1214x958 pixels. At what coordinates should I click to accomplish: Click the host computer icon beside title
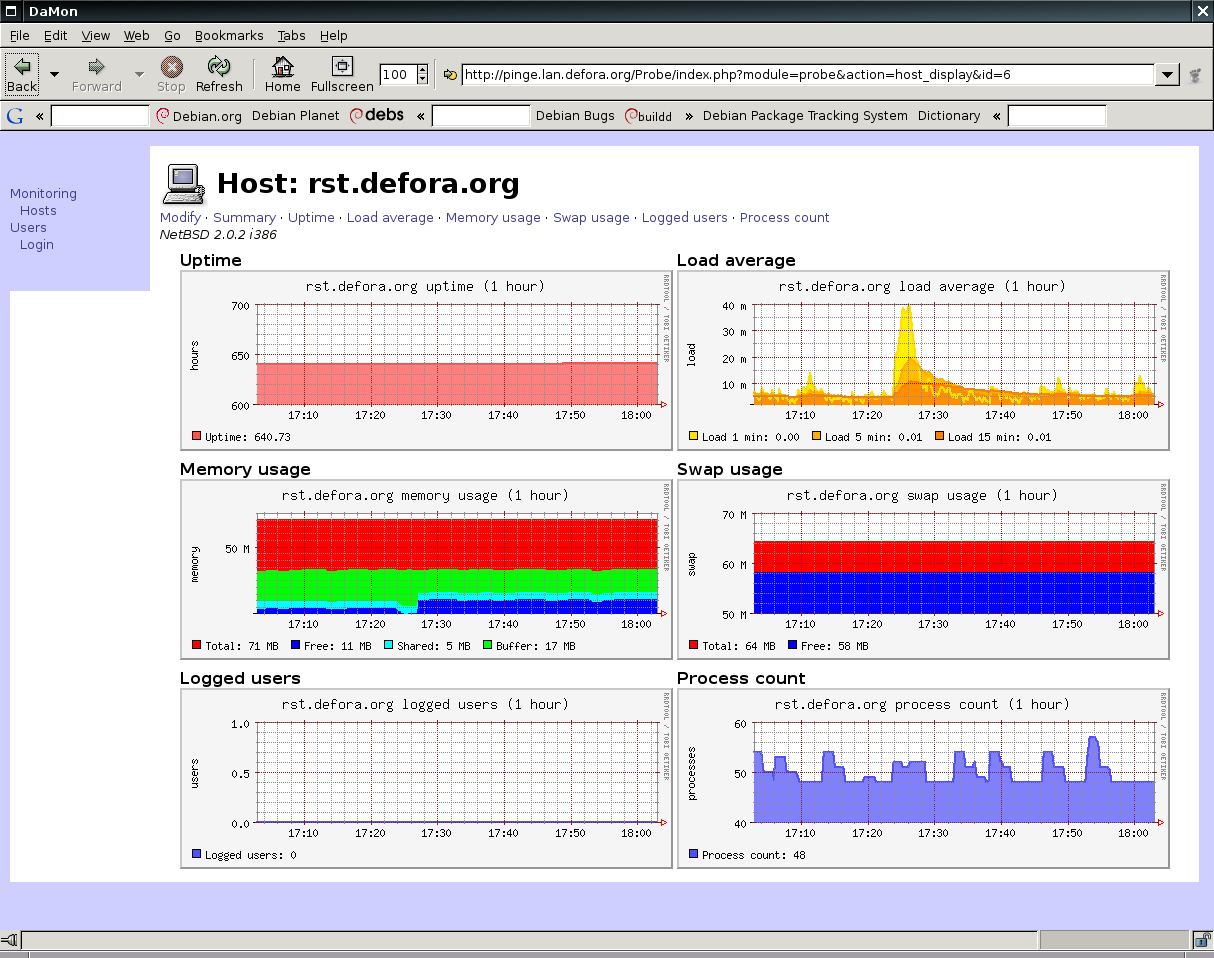pos(184,183)
